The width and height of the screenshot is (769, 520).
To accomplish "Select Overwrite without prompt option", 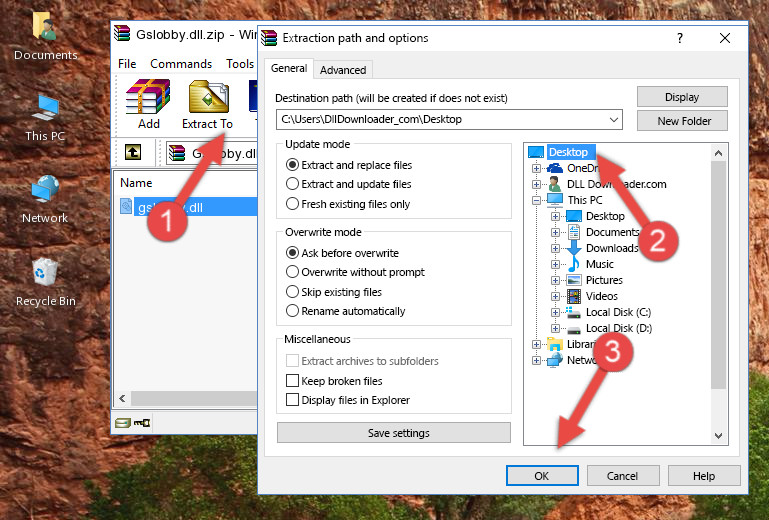I will coord(292,272).
